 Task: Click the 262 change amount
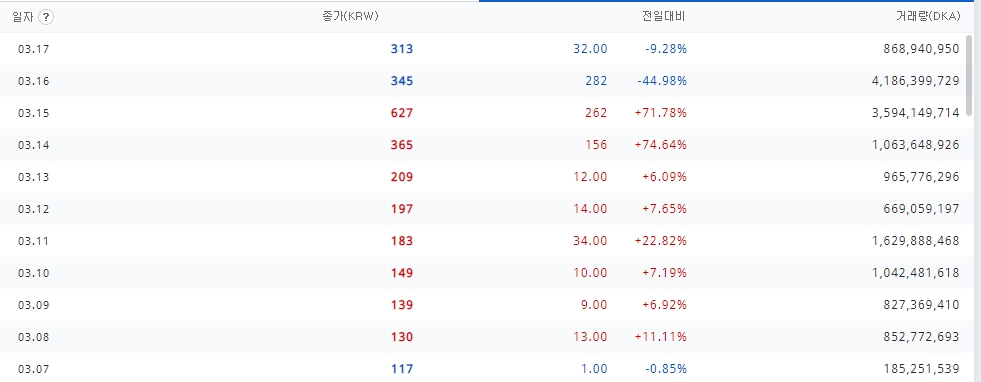coord(596,113)
